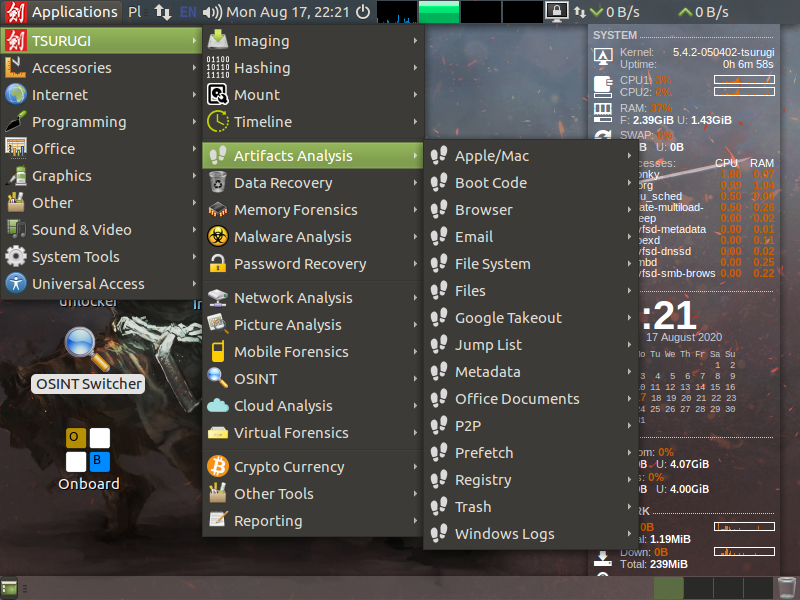Select the Other category in main menu
Viewport: 800px width, 600px height.
click(101, 203)
